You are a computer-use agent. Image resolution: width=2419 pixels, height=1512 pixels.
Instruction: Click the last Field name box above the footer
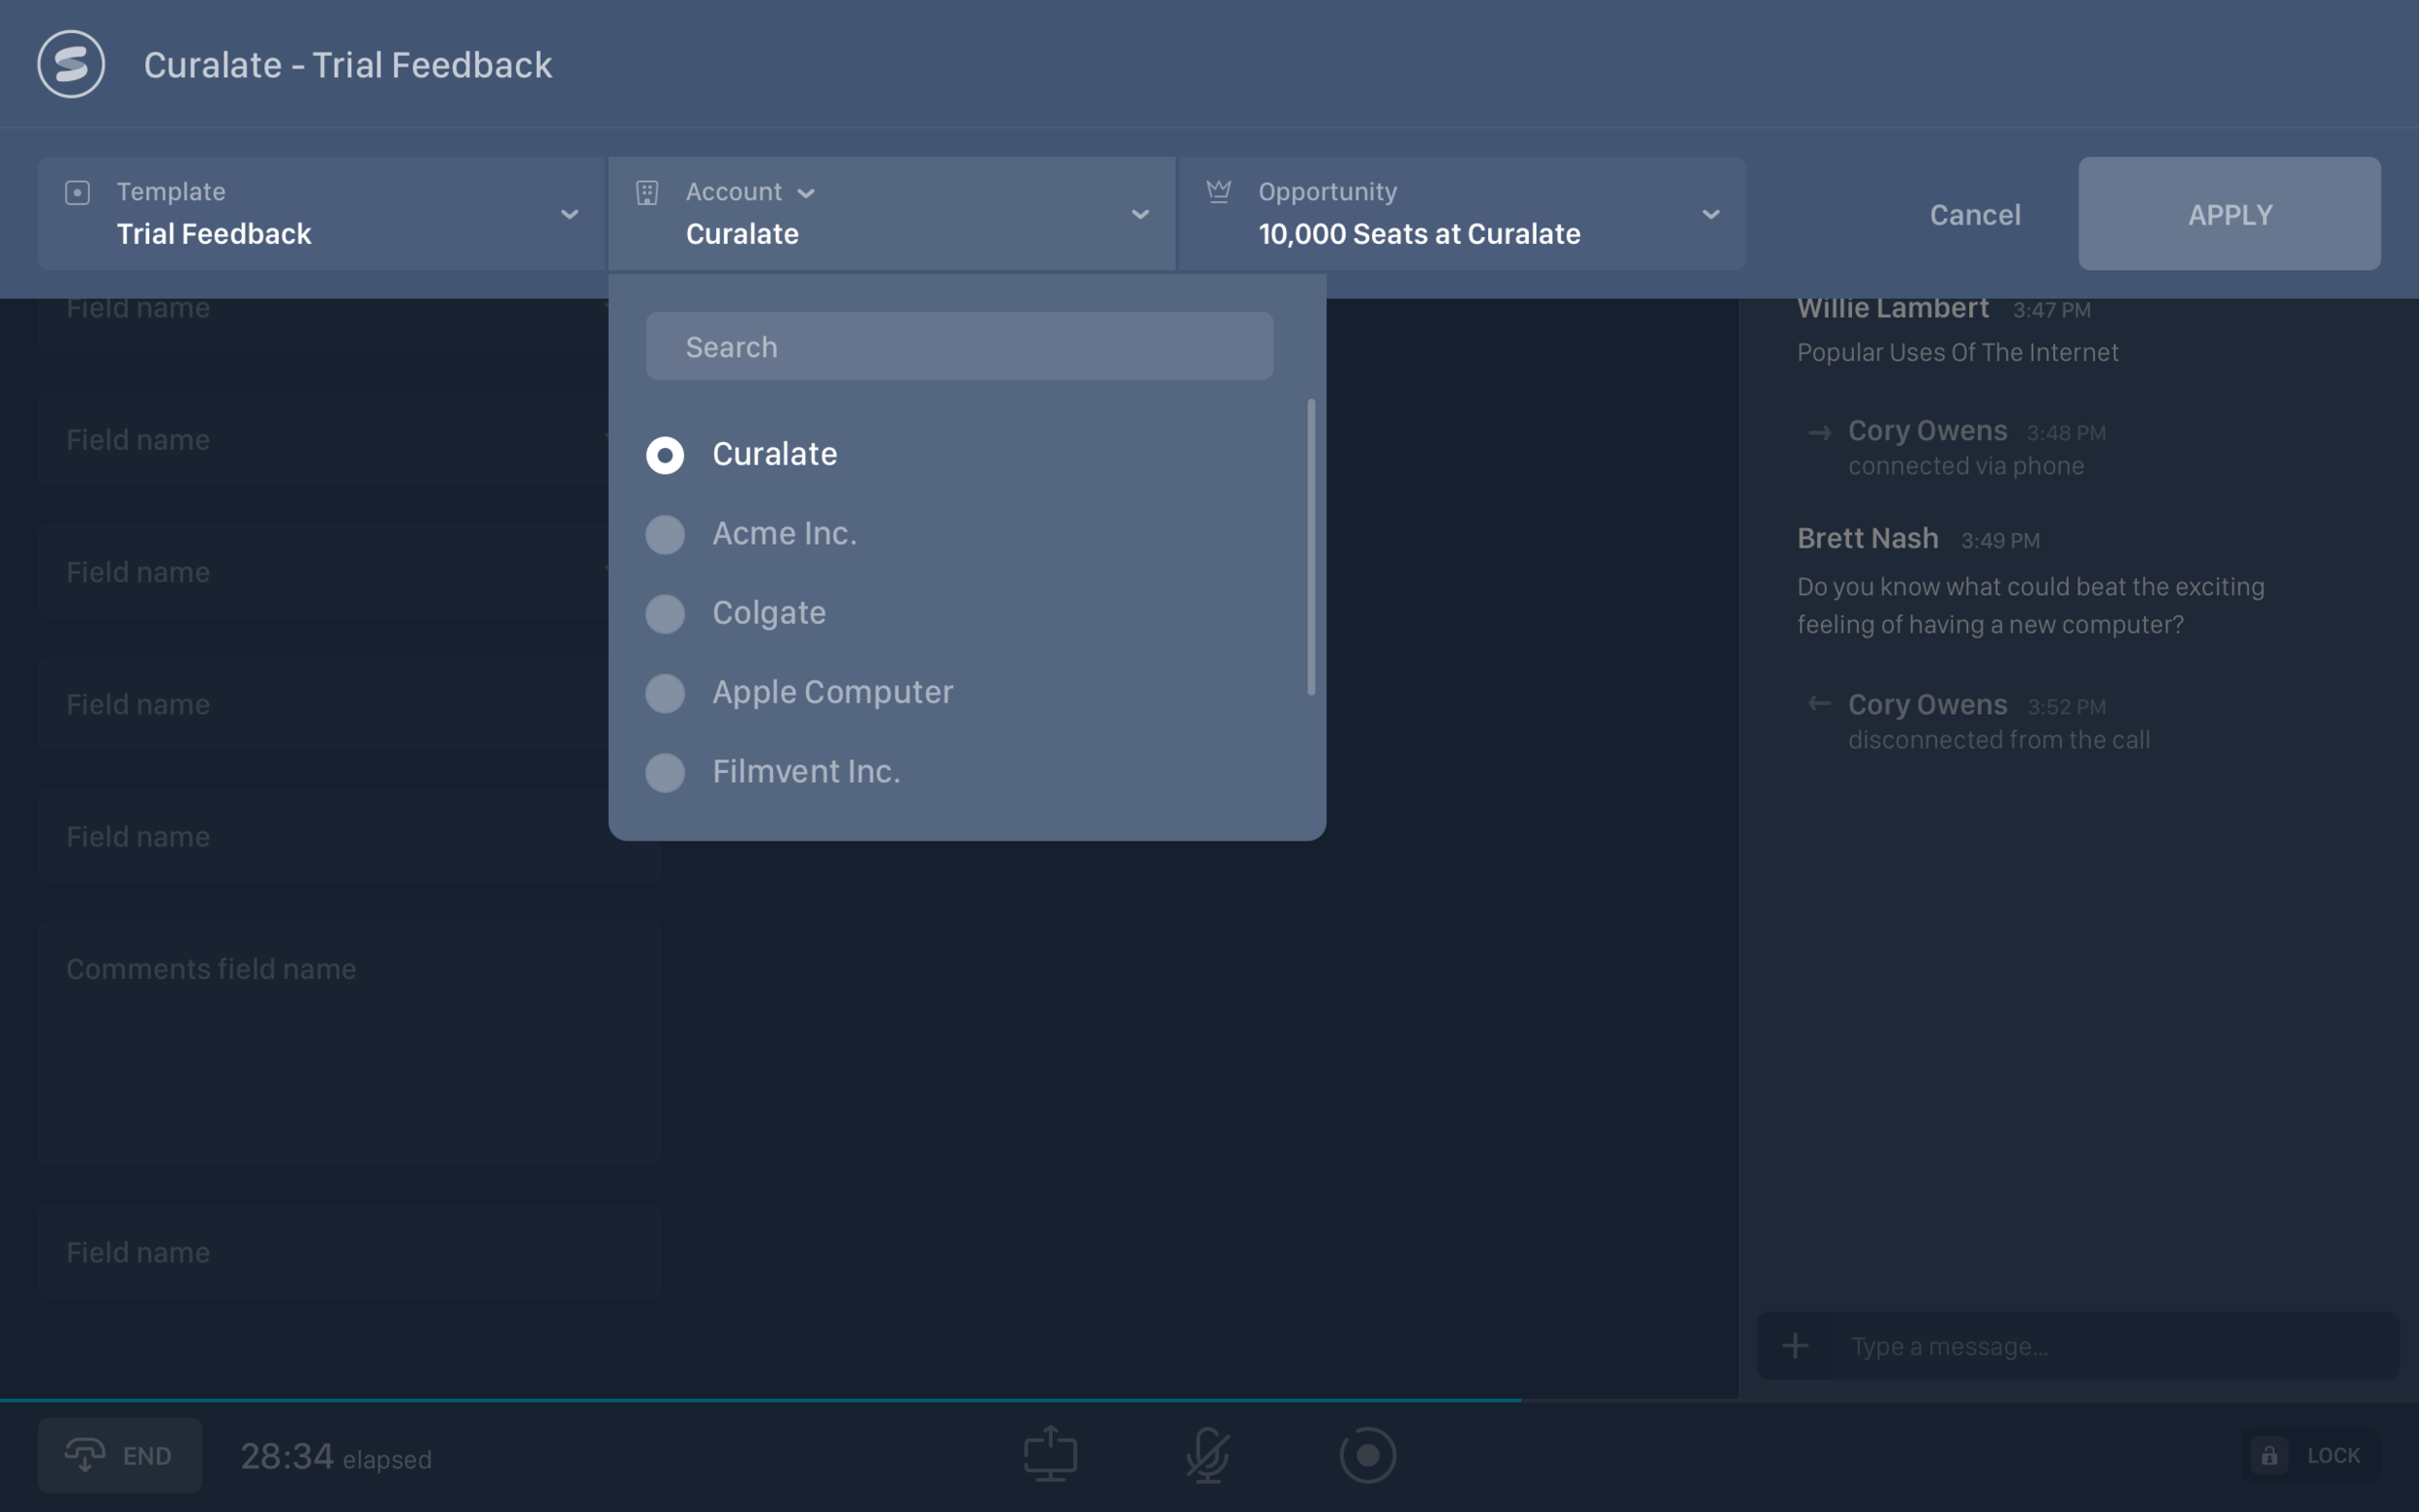350,1251
